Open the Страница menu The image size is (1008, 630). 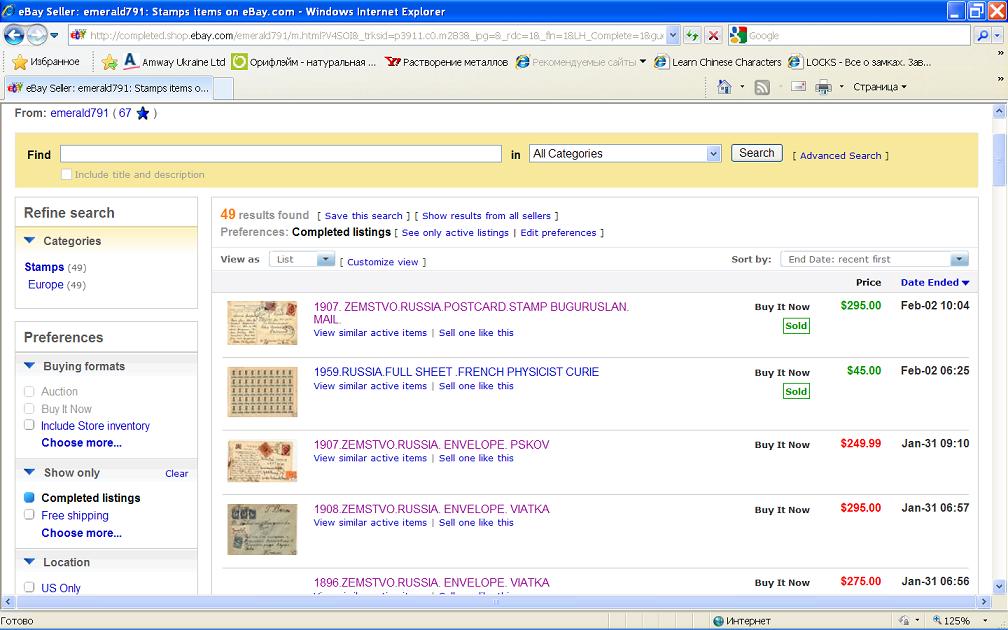[x=879, y=86]
